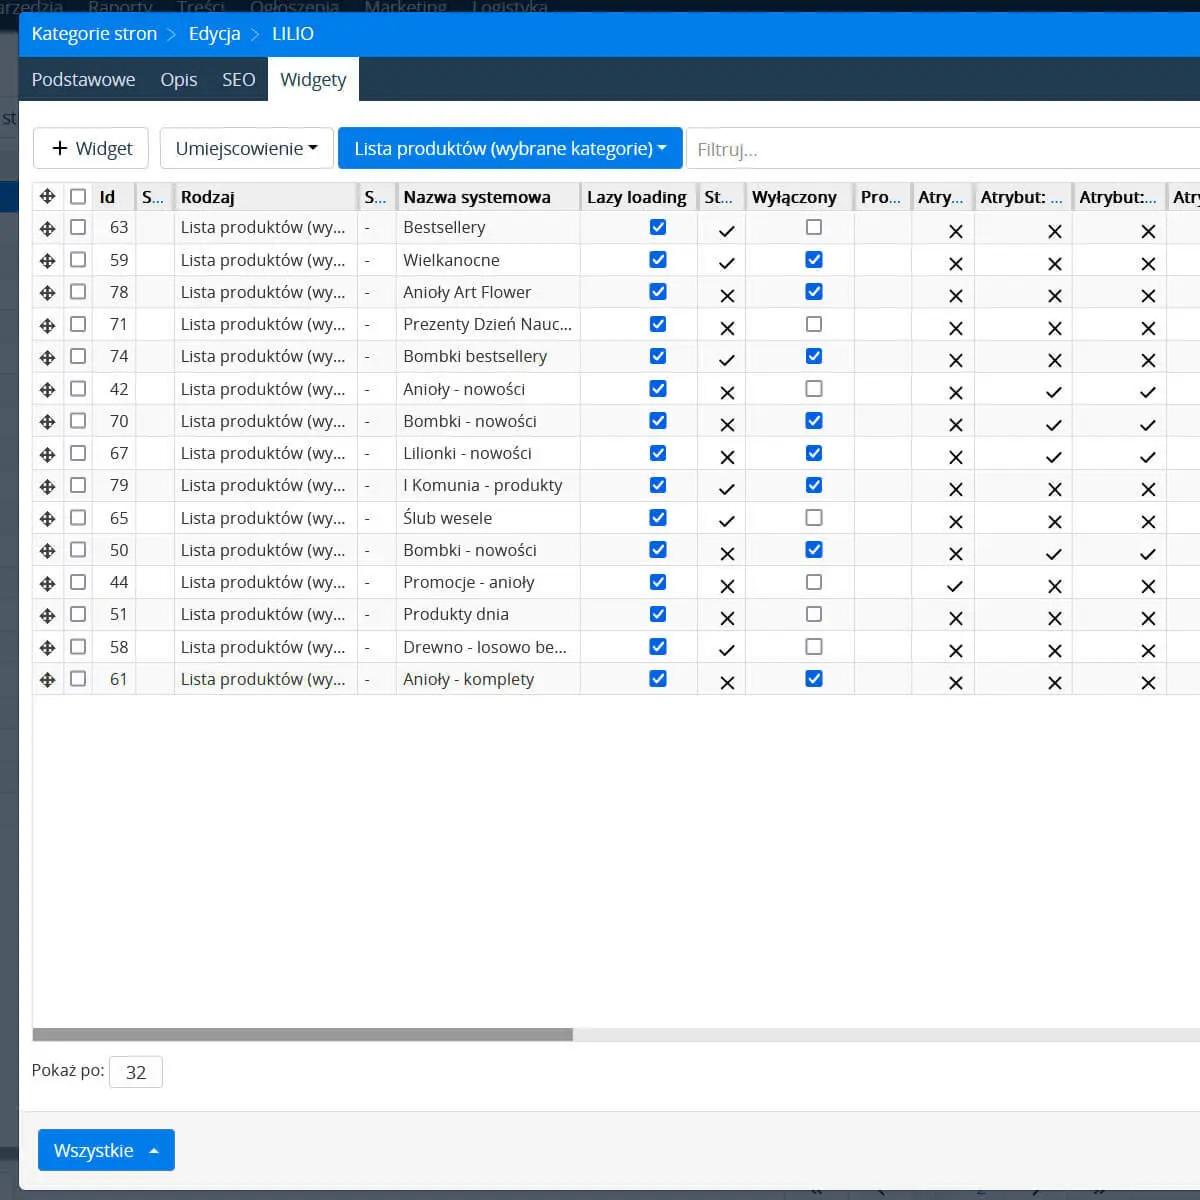Screen dimensions: 1200x1200
Task: Tick the row checkbox for id 78
Action: click(78, 292)
